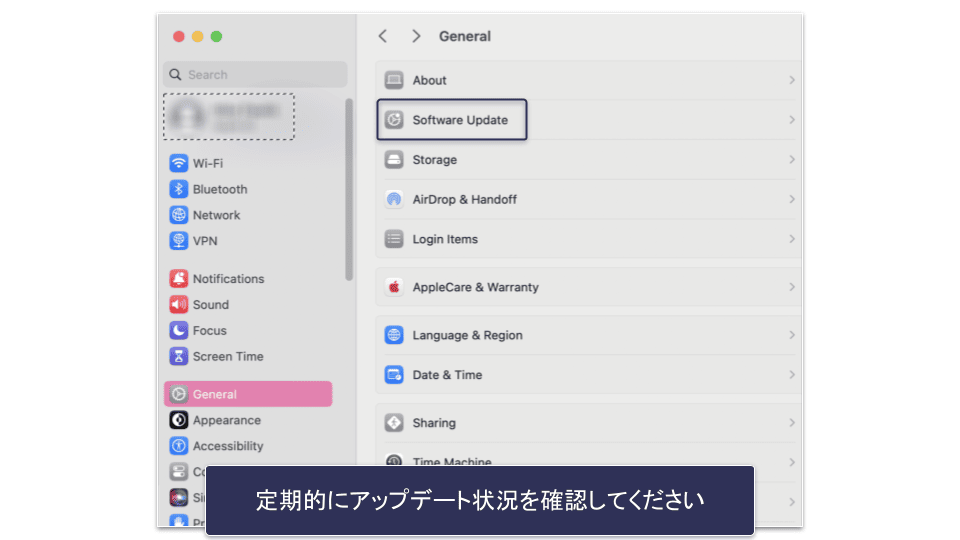This screenshot has height=540, width=960.
Task: Select VPN in the sidebar
Action: pos(248,241)
